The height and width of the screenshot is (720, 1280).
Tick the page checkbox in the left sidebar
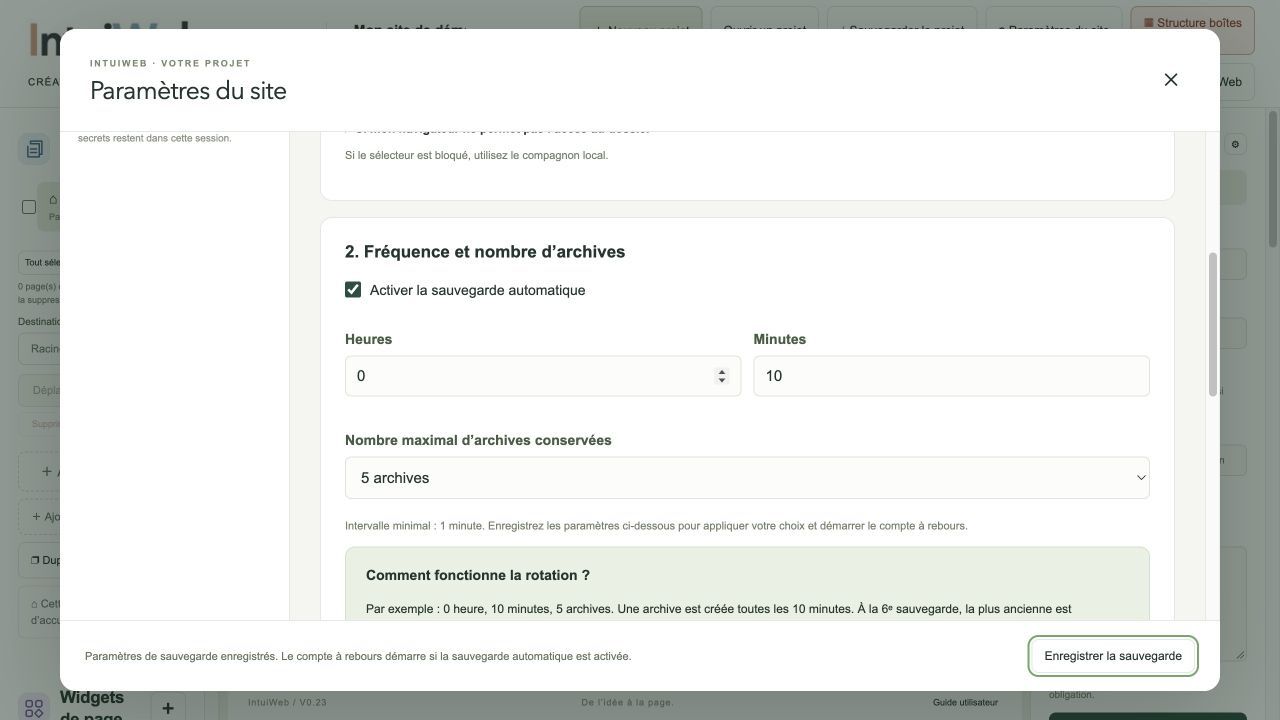(29, 207)
